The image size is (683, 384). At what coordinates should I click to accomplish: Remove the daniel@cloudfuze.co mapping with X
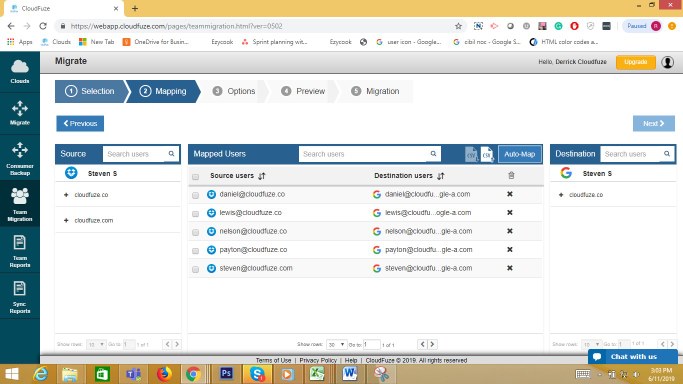tap(510, 194)
